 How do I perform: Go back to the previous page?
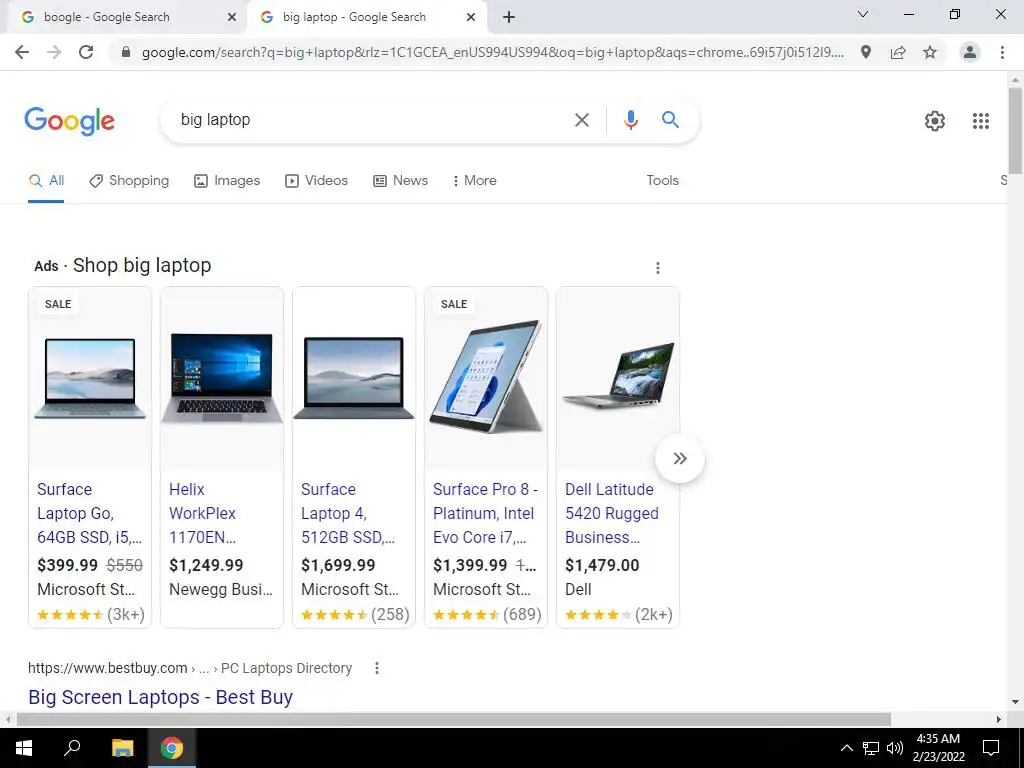(x=22, y=52)
